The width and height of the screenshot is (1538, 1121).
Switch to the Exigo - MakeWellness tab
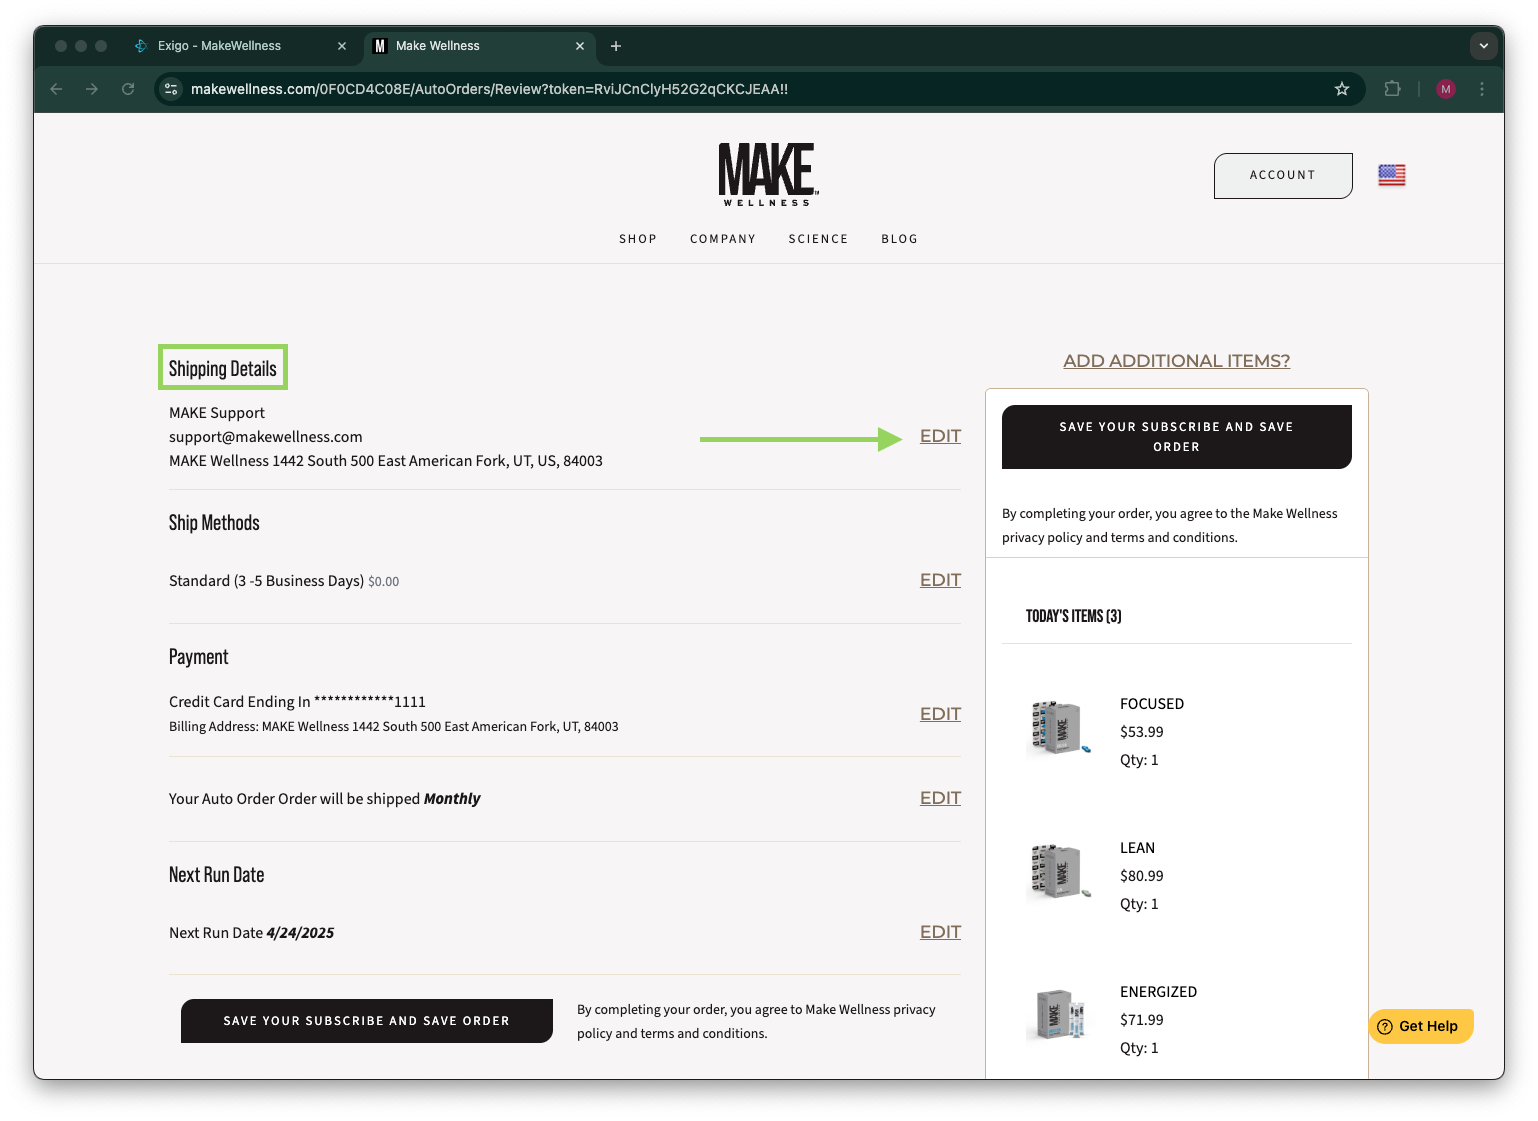[x=240, y=46]
